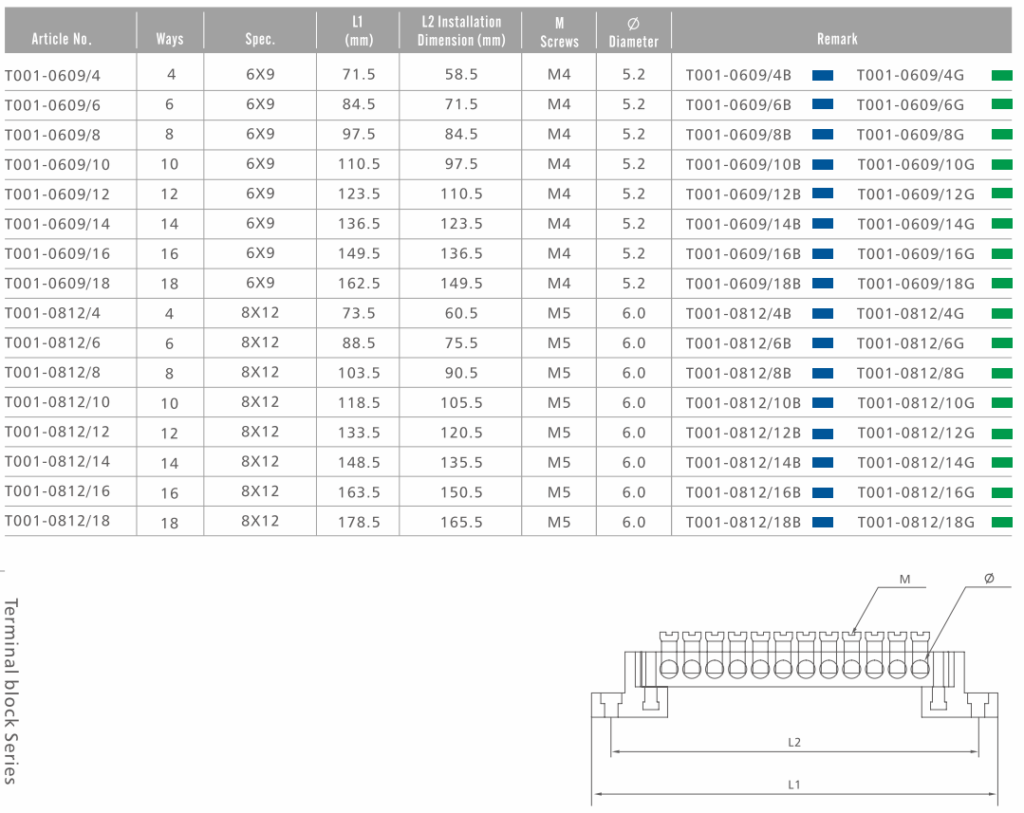The width and height of the screenshot is (1024, 813).
Task: Click article number T001-0609/18
Action: coord(57,283)
